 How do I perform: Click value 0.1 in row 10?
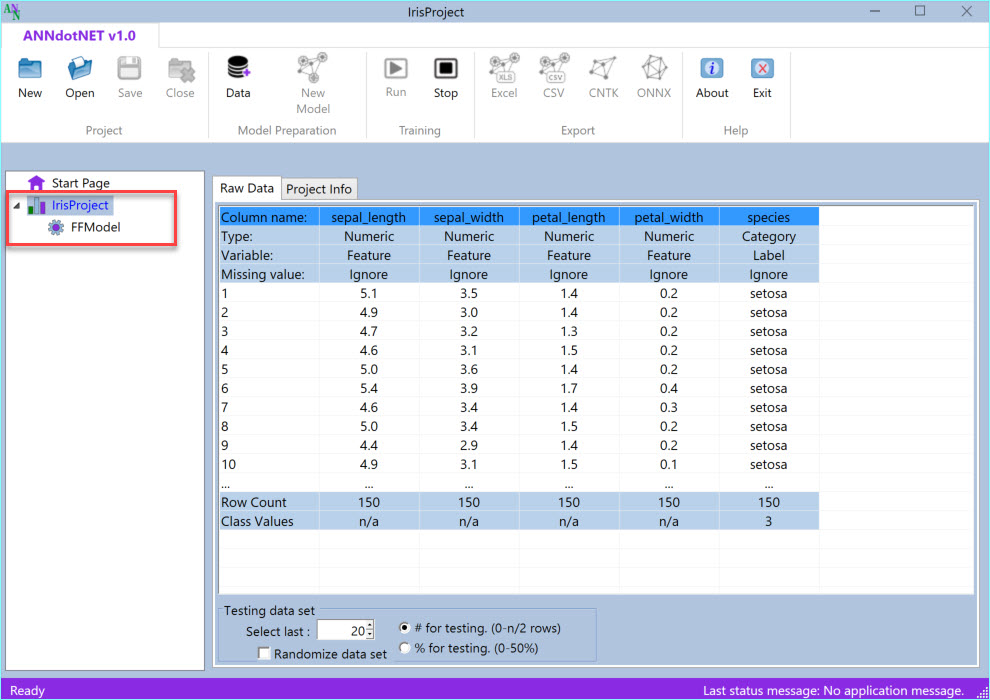[x=669, y=464]
